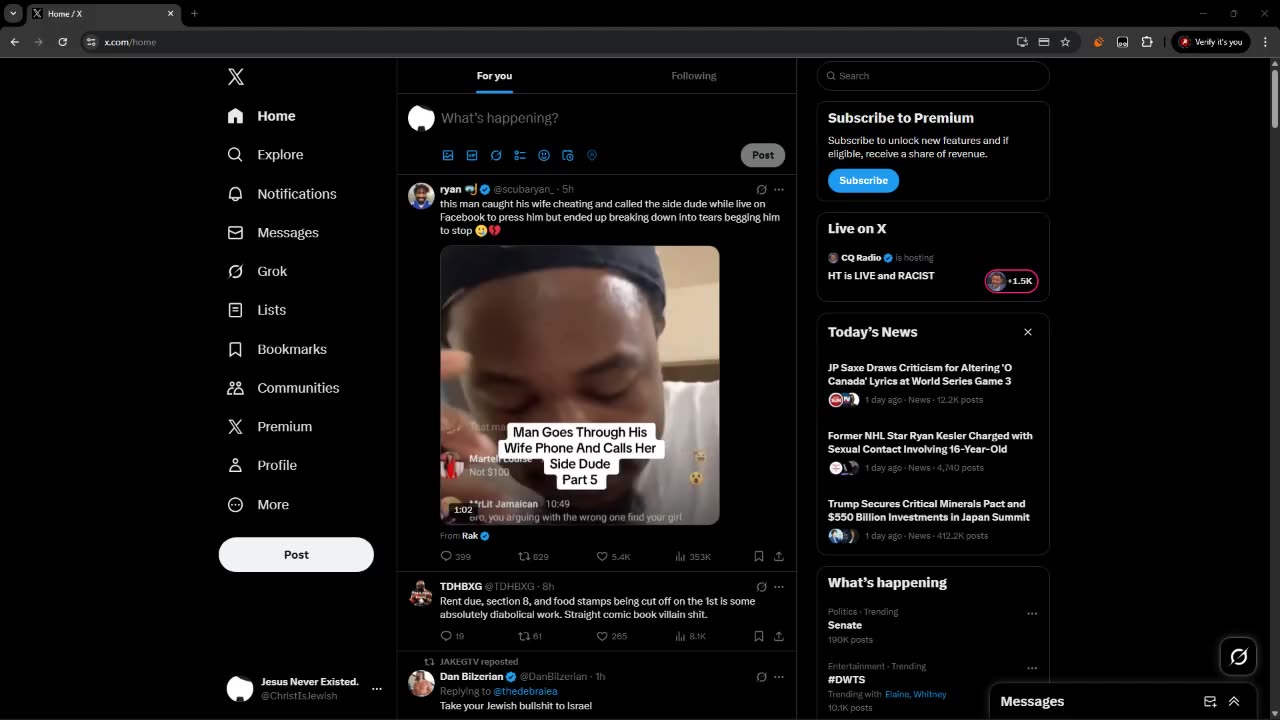Open Grok from the sidebar
Image resolution: width=1280 pixels, height=720 pixels.
pos(257,271)
